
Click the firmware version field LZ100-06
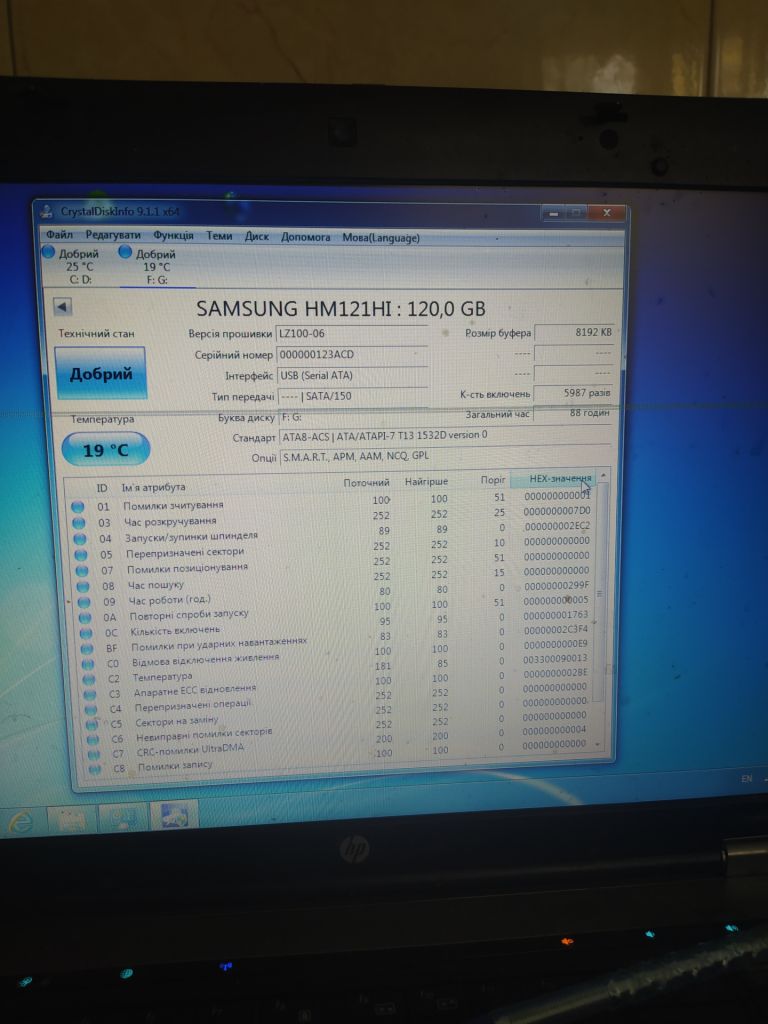tap(352, 333)
